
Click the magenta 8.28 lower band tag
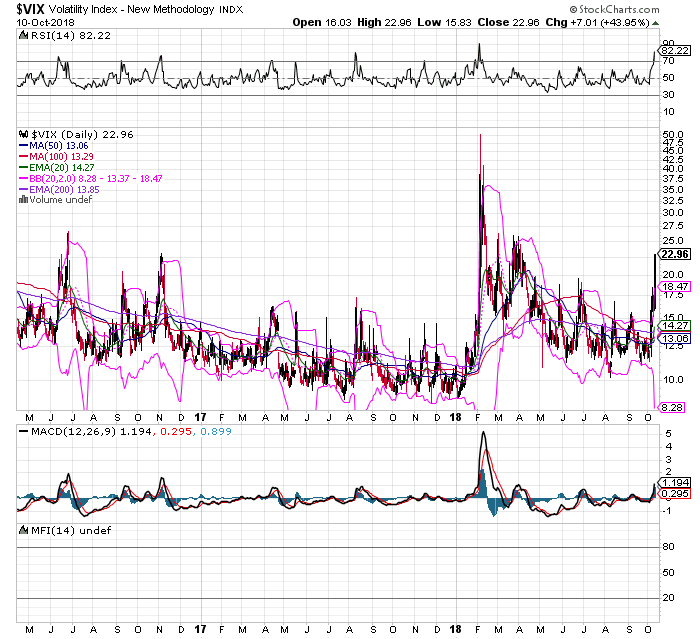click(672, 407)
